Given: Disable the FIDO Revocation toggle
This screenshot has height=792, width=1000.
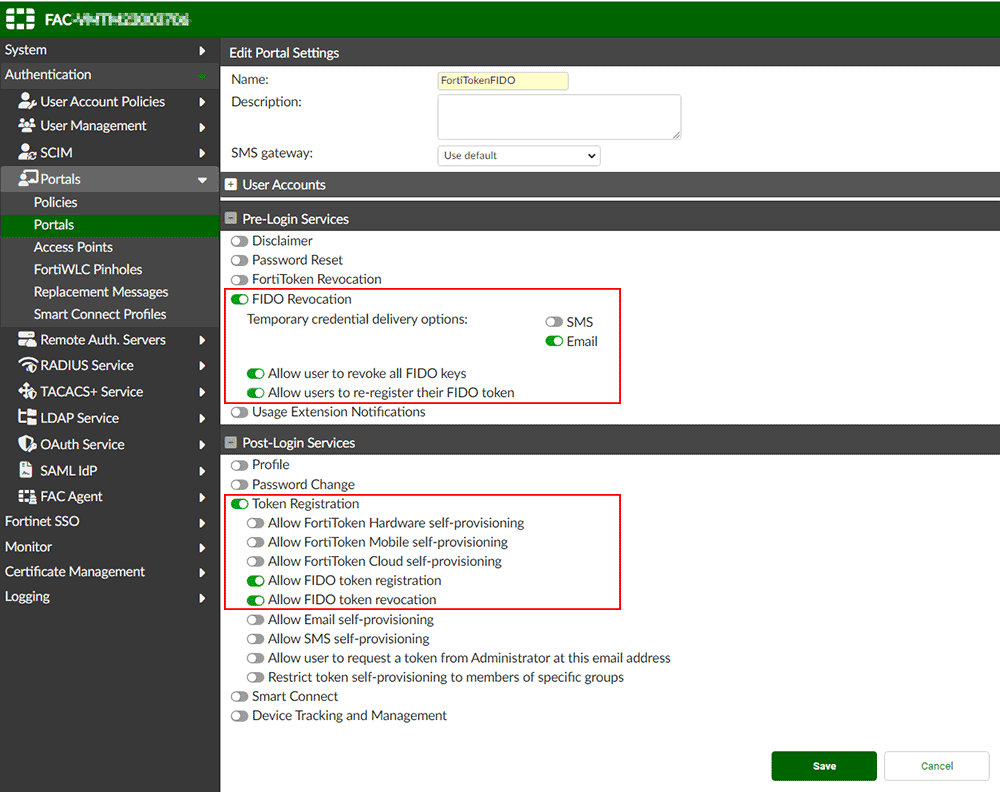Looking at the screenshot, I should click(x=239, y=299).
